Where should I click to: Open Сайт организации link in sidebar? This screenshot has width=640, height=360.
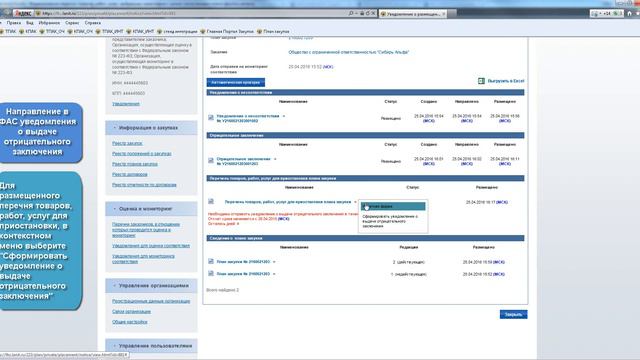tap(131, 311)
